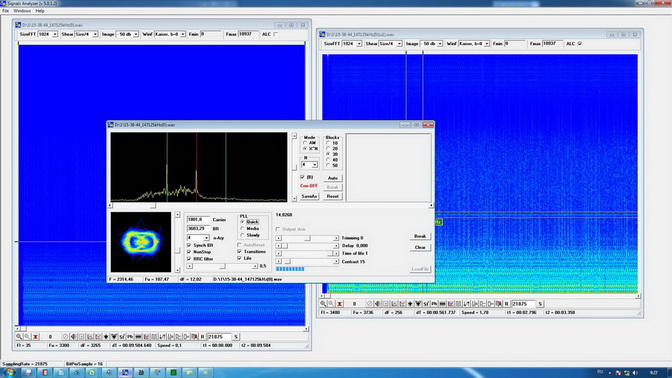Click Ph icon in right window toolbar
The width and height of the screenshot is (672, 378).
tap(435, 304)
